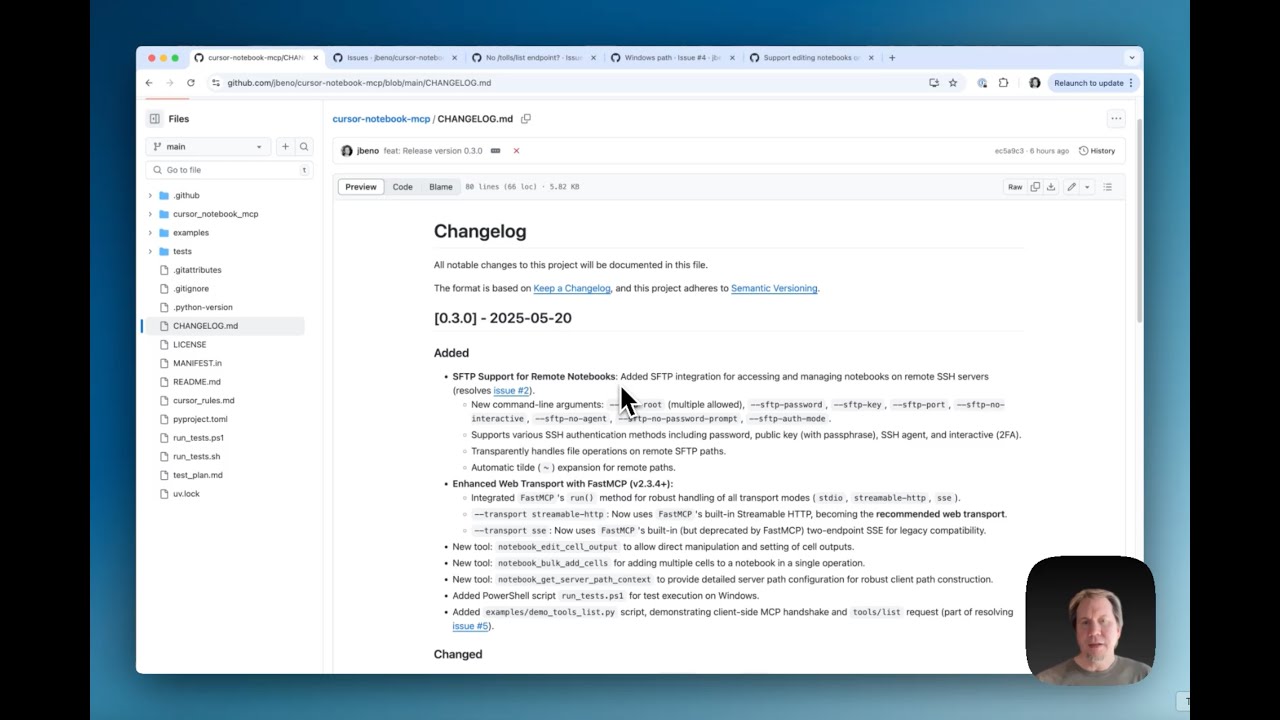Open repository file search magnifier
This screenshot has height=720, width=1280.
(x=304, y=146)
